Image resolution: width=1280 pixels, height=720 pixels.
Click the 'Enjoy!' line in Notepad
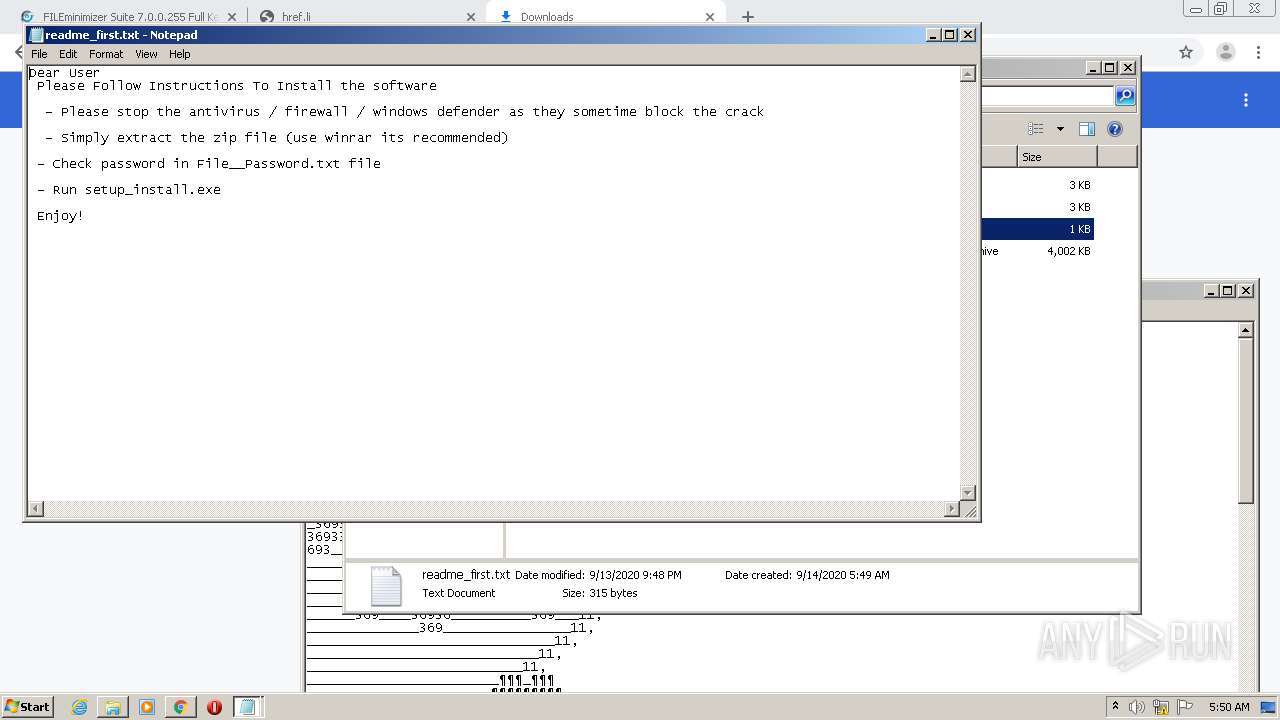[60, 216]
